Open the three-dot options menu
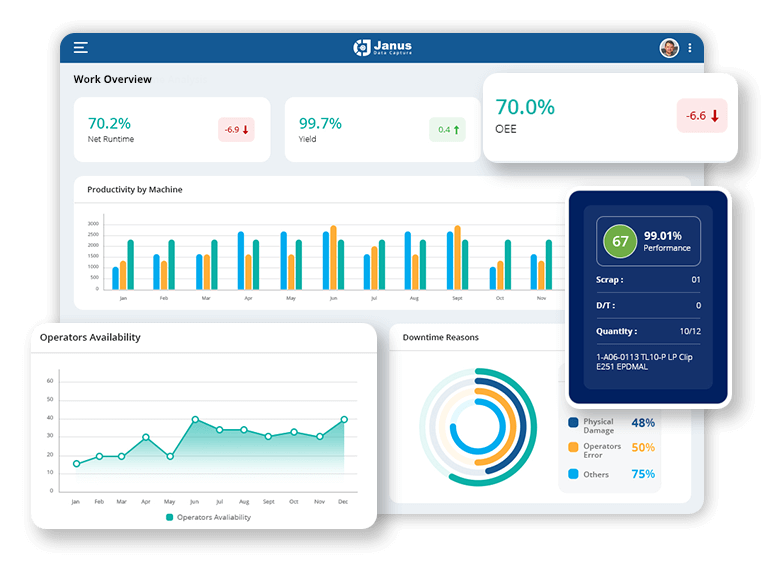 pyautogui.click(x=690, y=48)
